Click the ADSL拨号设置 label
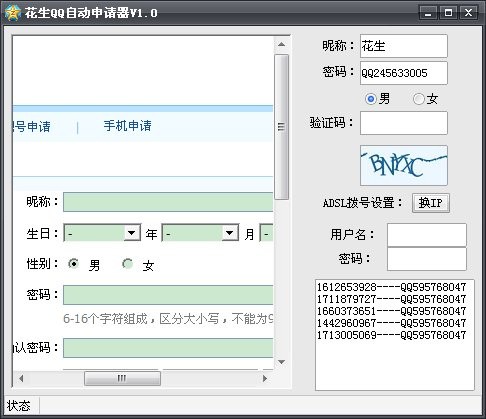The height and width of the screenshot is (419, 486). pyautogui.click(x=362, y=203)
